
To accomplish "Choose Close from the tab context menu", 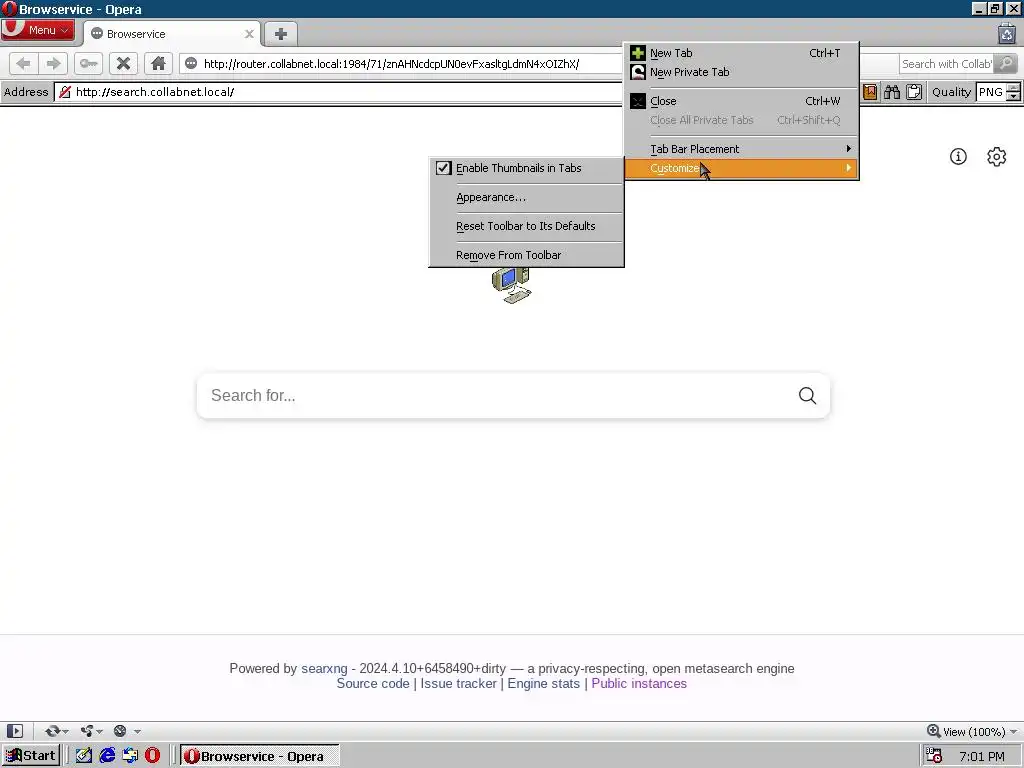I will click(x=741, y=101).
